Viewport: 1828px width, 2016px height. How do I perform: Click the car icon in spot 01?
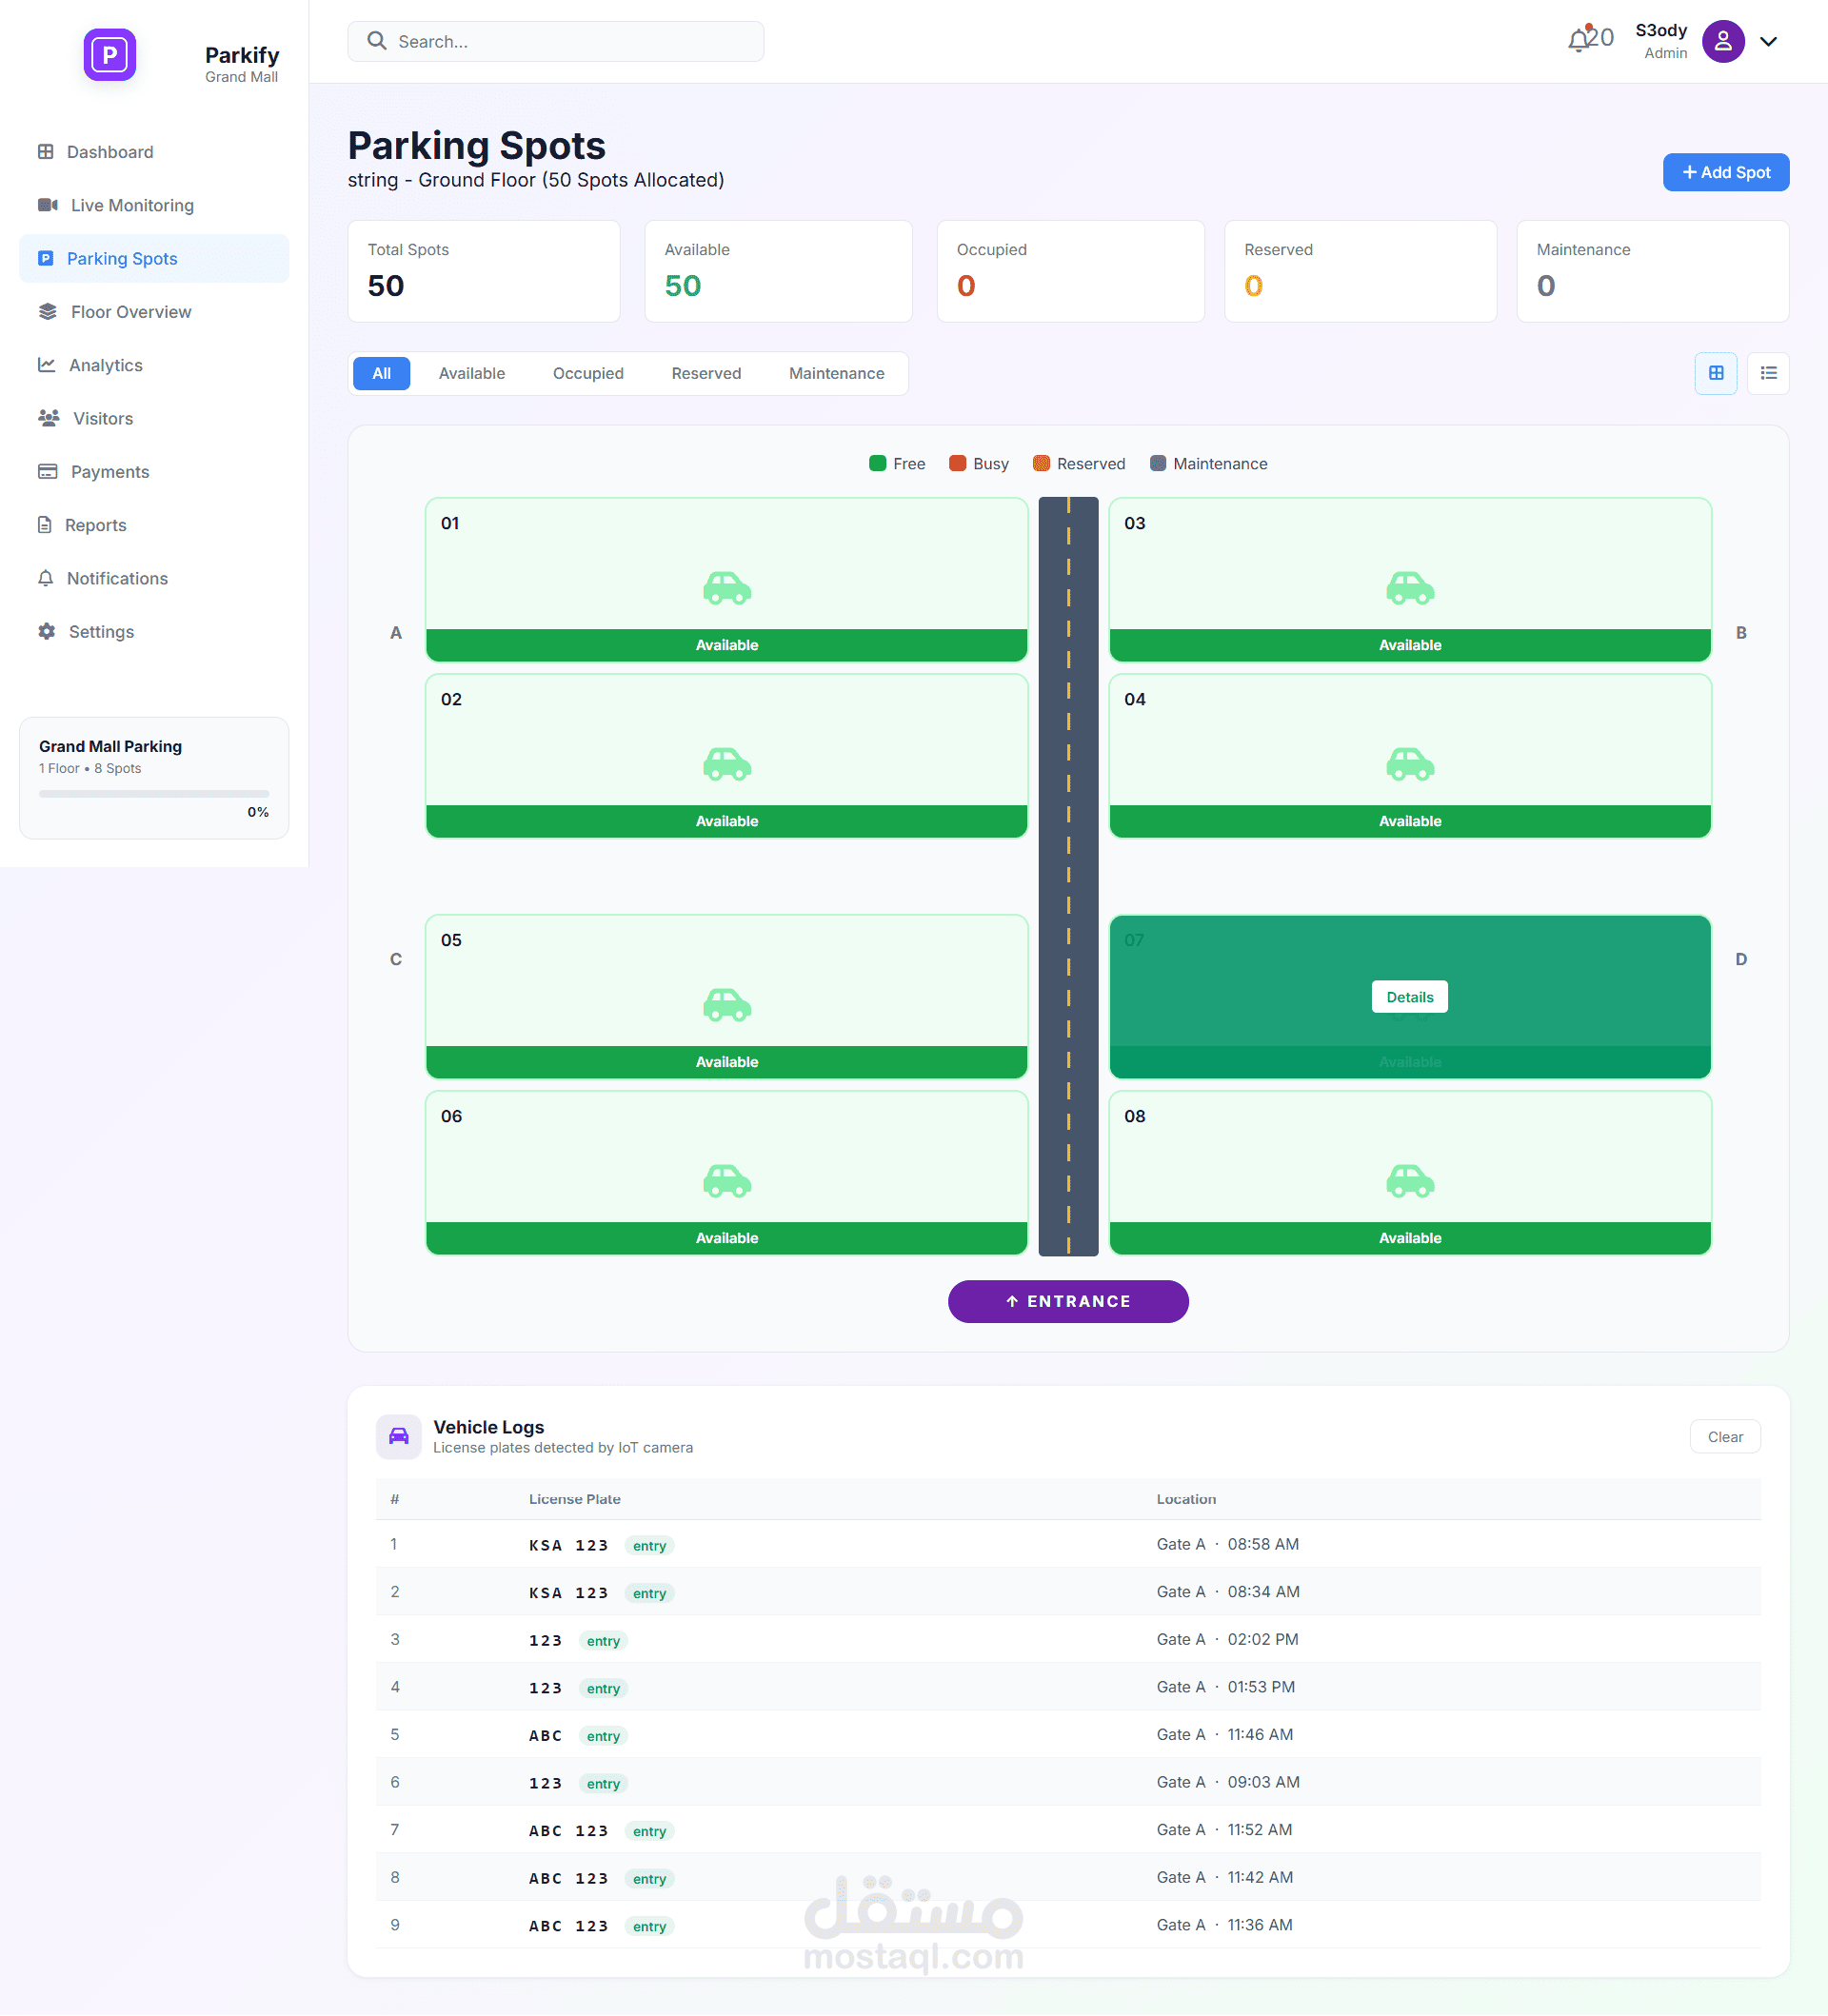pos(727,588)
